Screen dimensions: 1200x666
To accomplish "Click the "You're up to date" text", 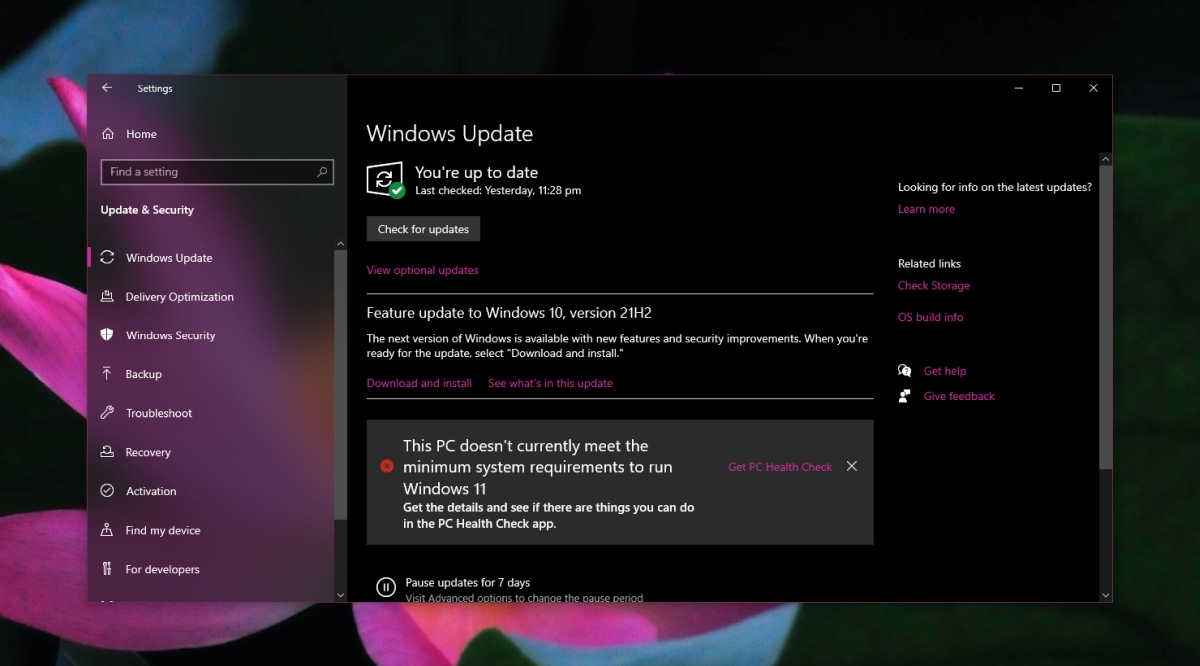I will 476,172.
